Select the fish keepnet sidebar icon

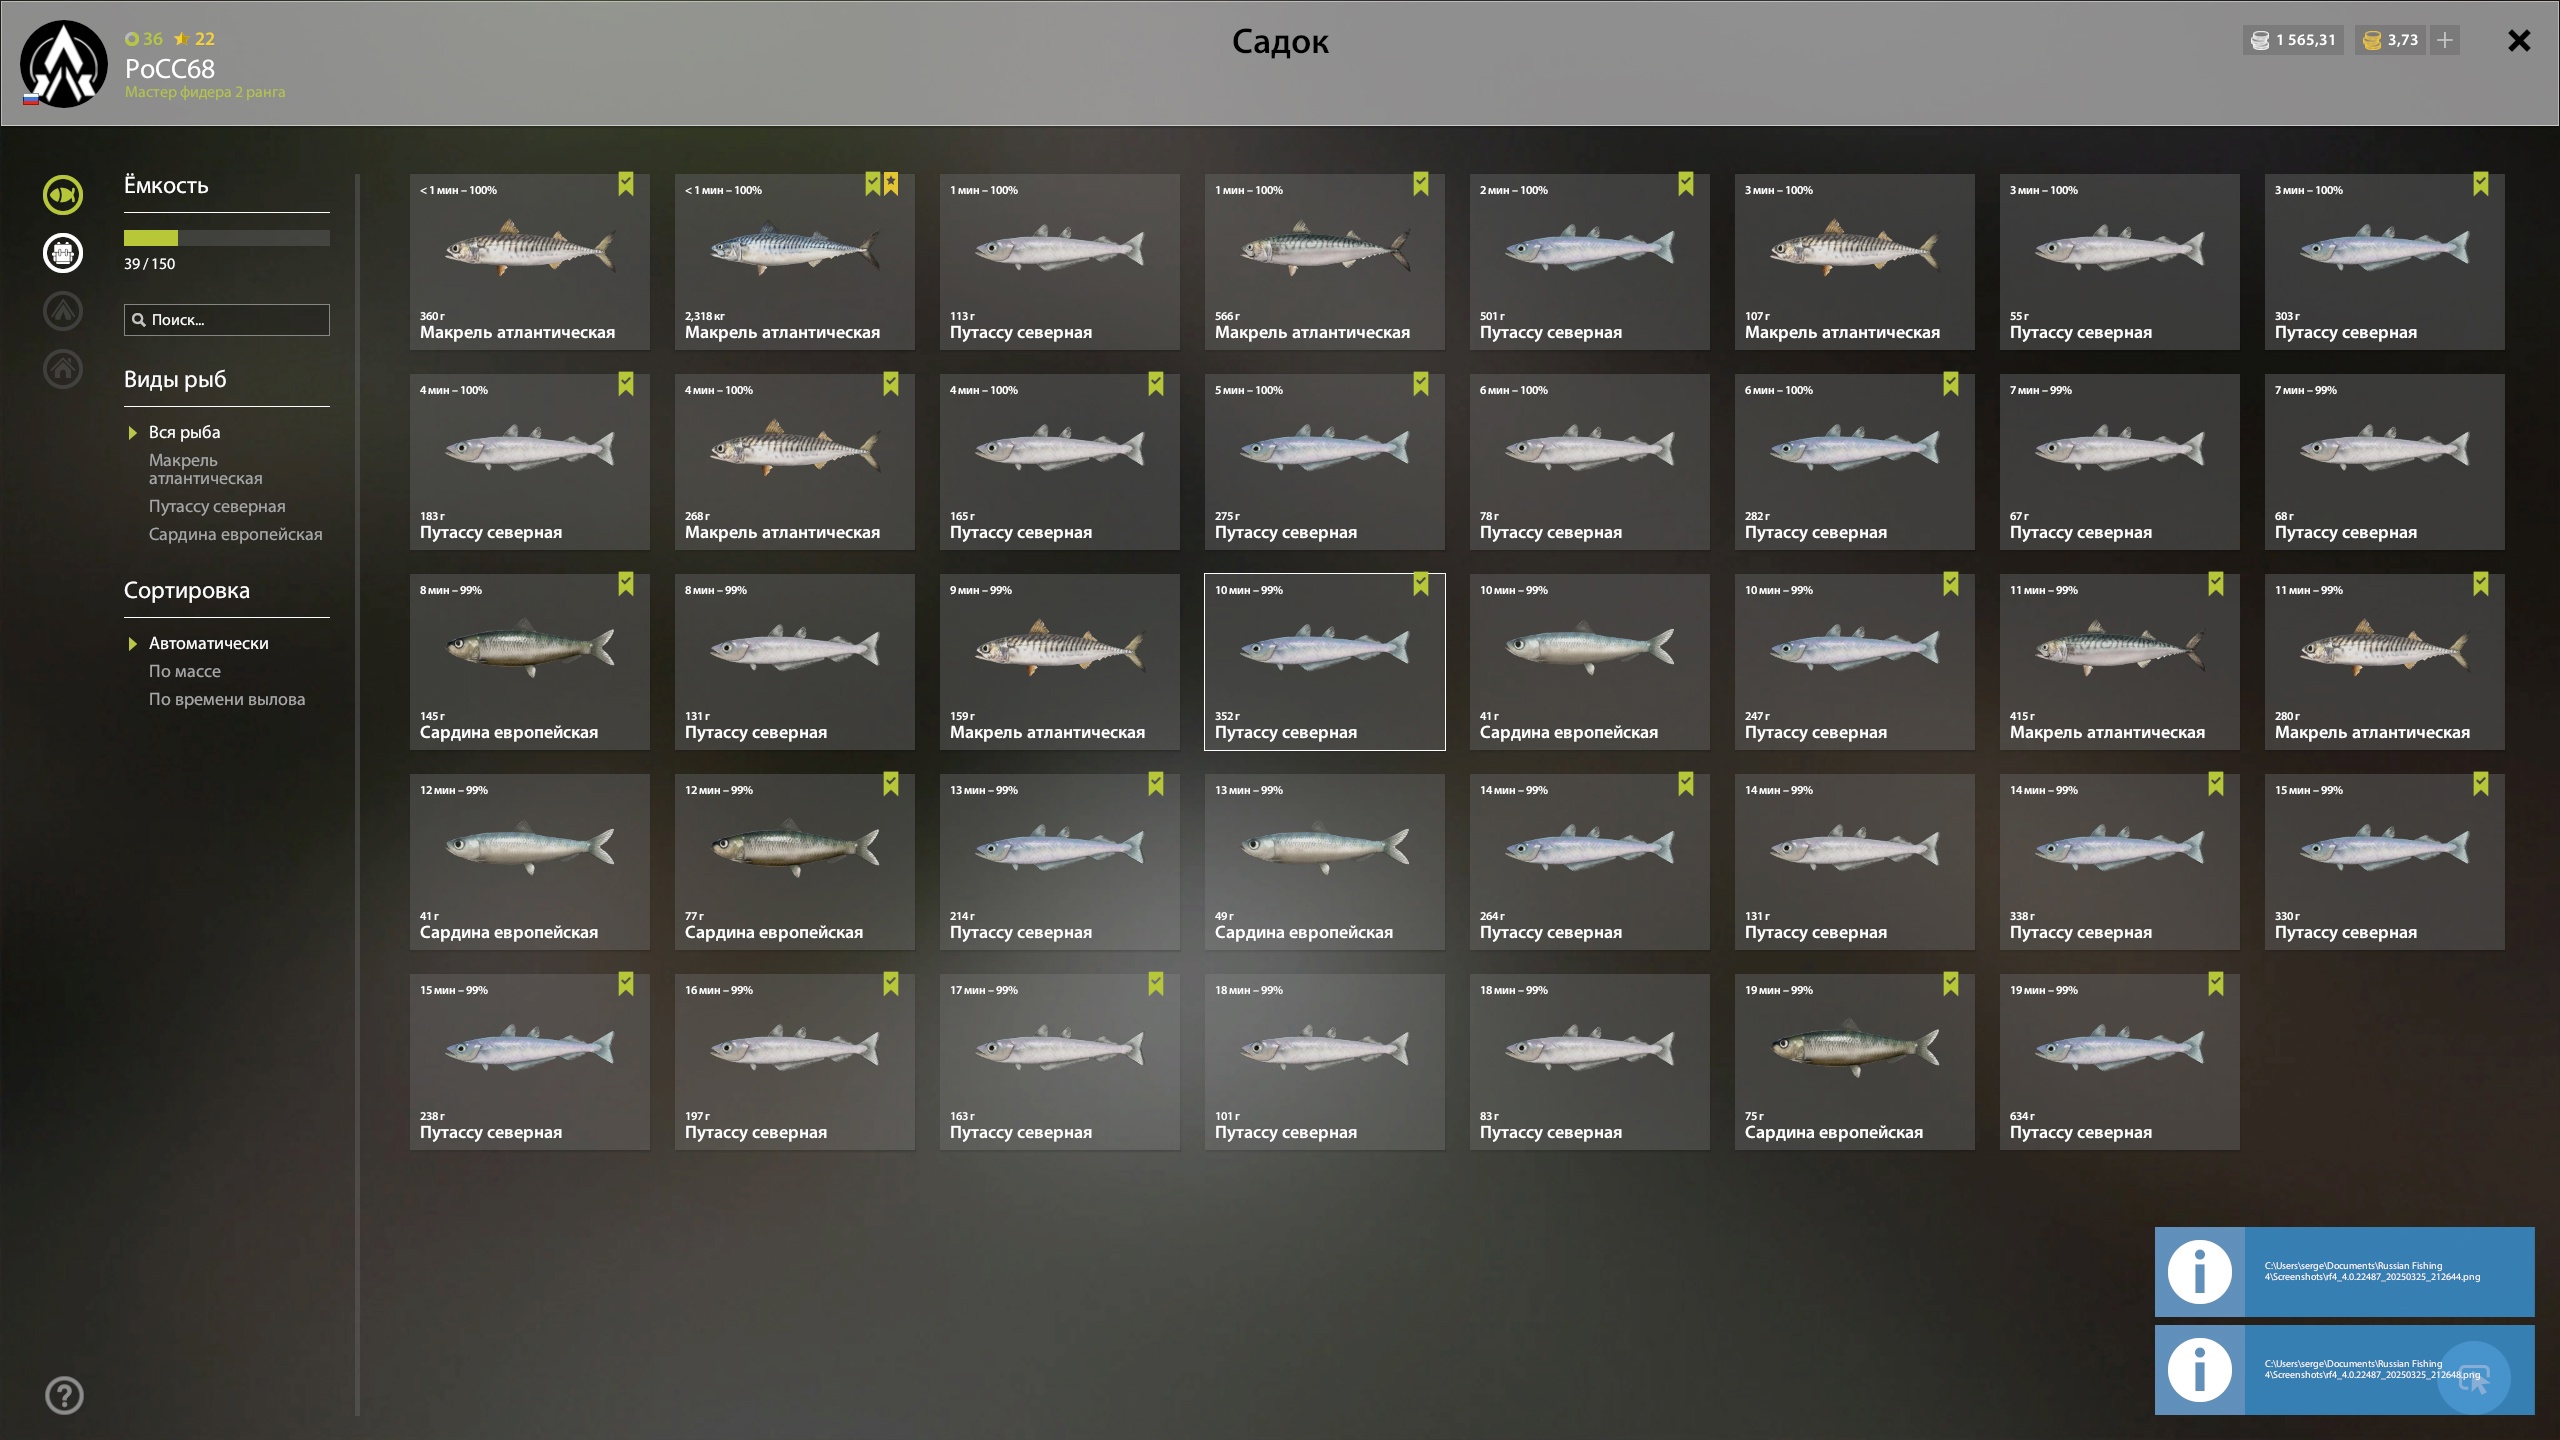[x=63, y=195]
